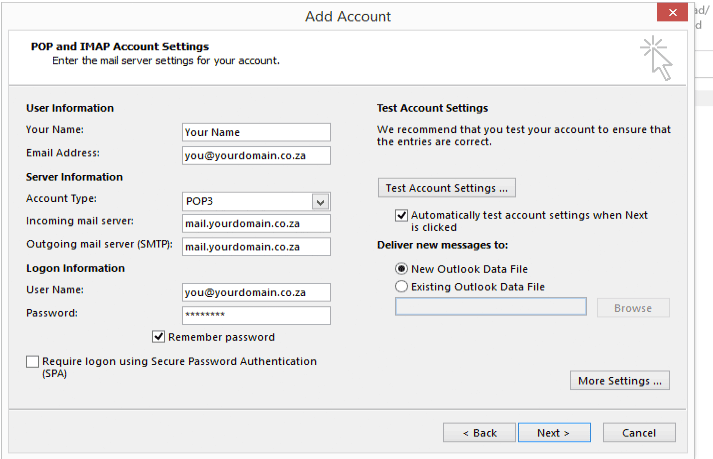Click the cursor wizard icon

pos(656,58)
